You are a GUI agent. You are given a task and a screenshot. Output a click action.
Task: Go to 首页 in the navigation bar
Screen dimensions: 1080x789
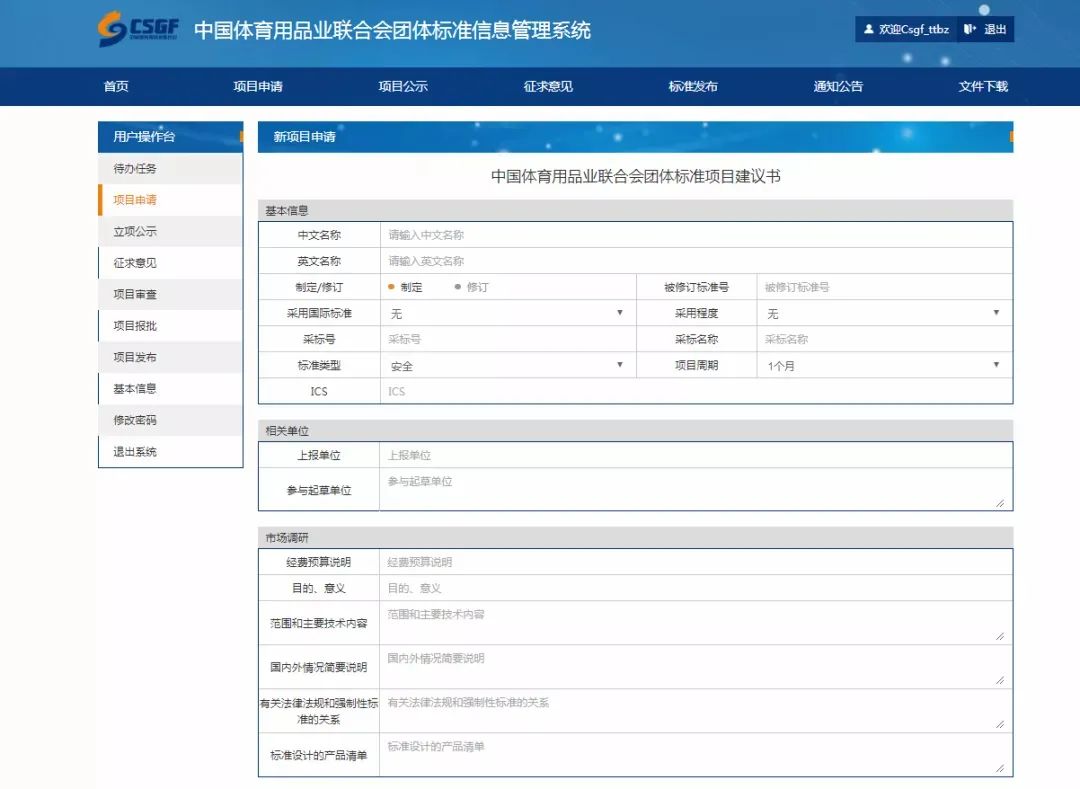116,86
